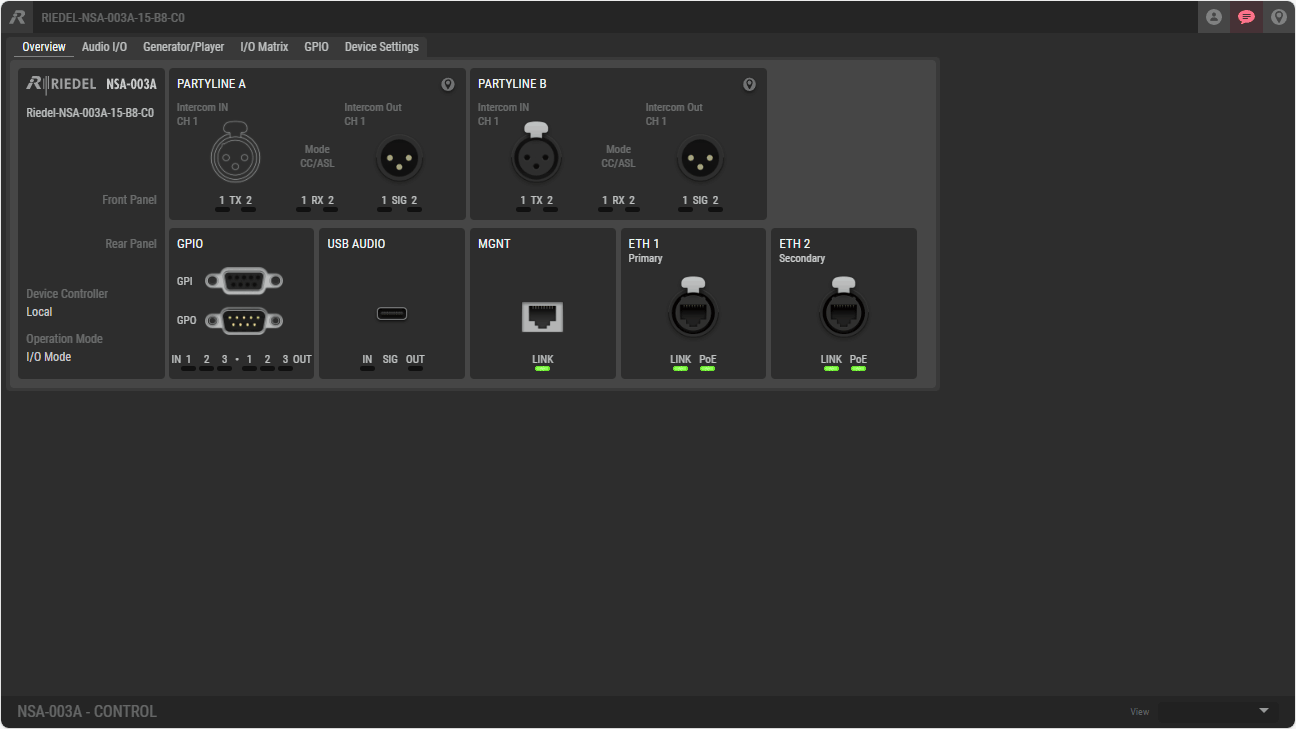1296x729 pixels.
Task: Select Partyline B Intercom Out XLR connector
Action: tap(701, 158)
